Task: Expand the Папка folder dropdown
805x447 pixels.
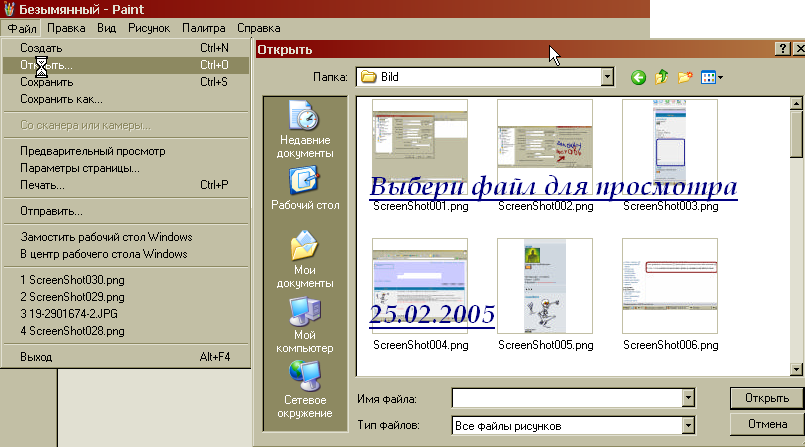Action: (x=606, y=77)
